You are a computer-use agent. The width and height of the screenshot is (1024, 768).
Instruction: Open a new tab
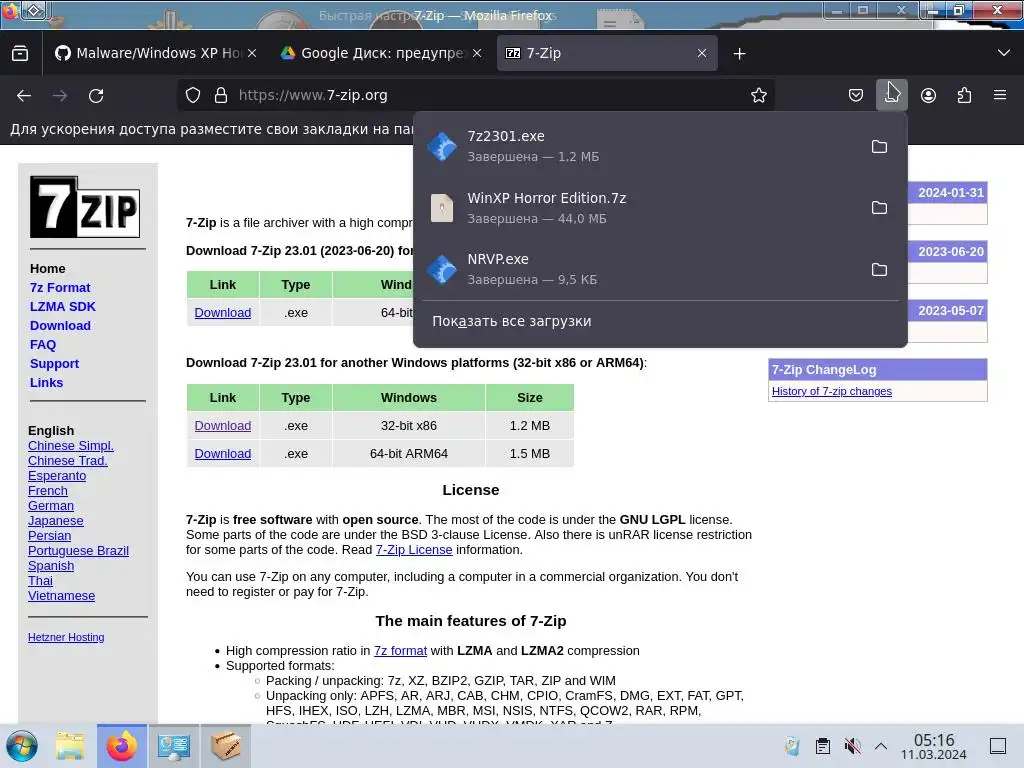pos(739,54)
